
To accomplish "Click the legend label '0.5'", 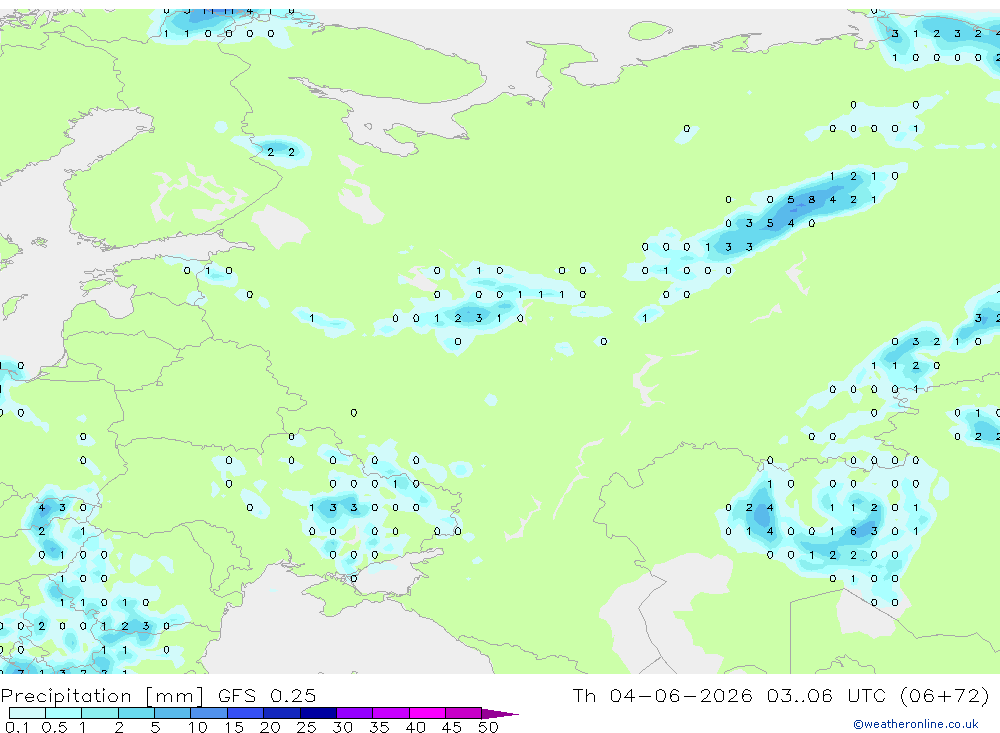I will (54, 727).
